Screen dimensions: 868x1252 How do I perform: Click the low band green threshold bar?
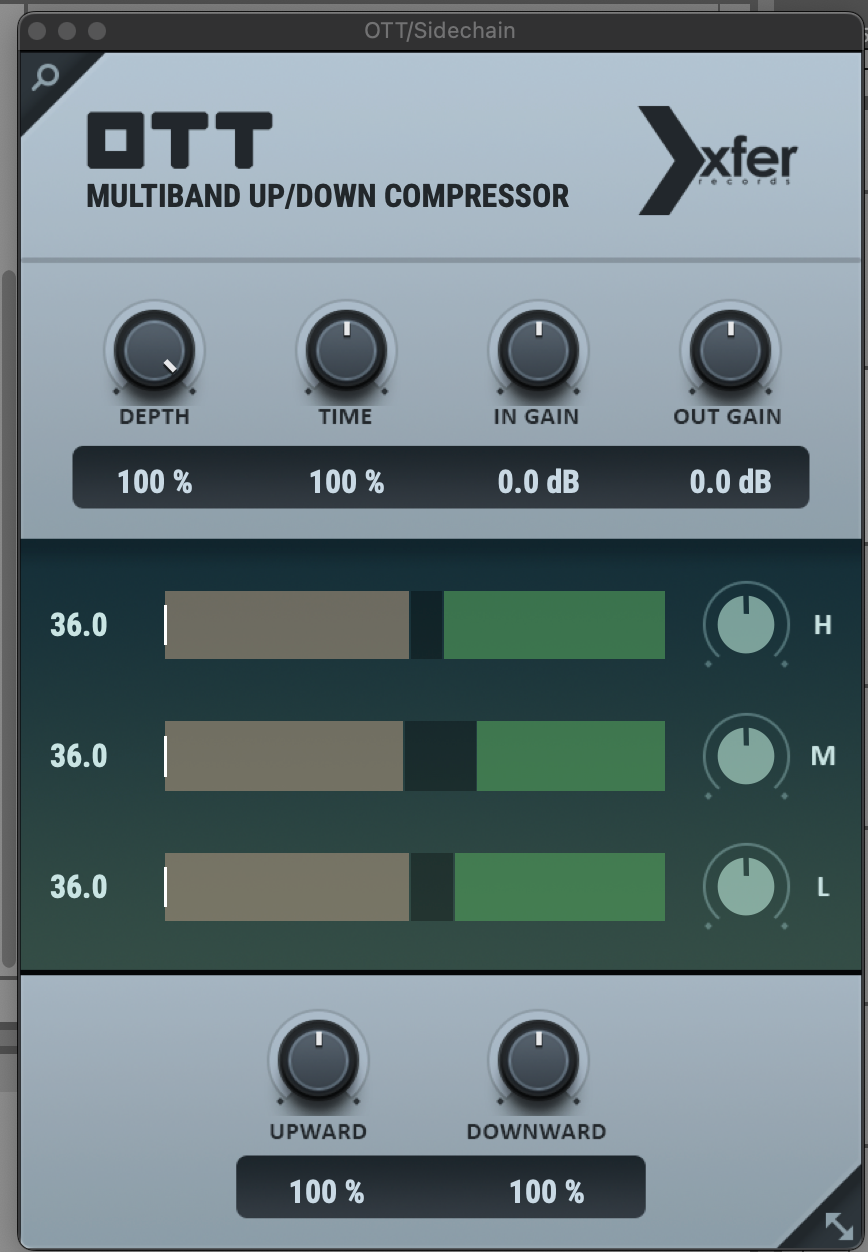(560, 887)
